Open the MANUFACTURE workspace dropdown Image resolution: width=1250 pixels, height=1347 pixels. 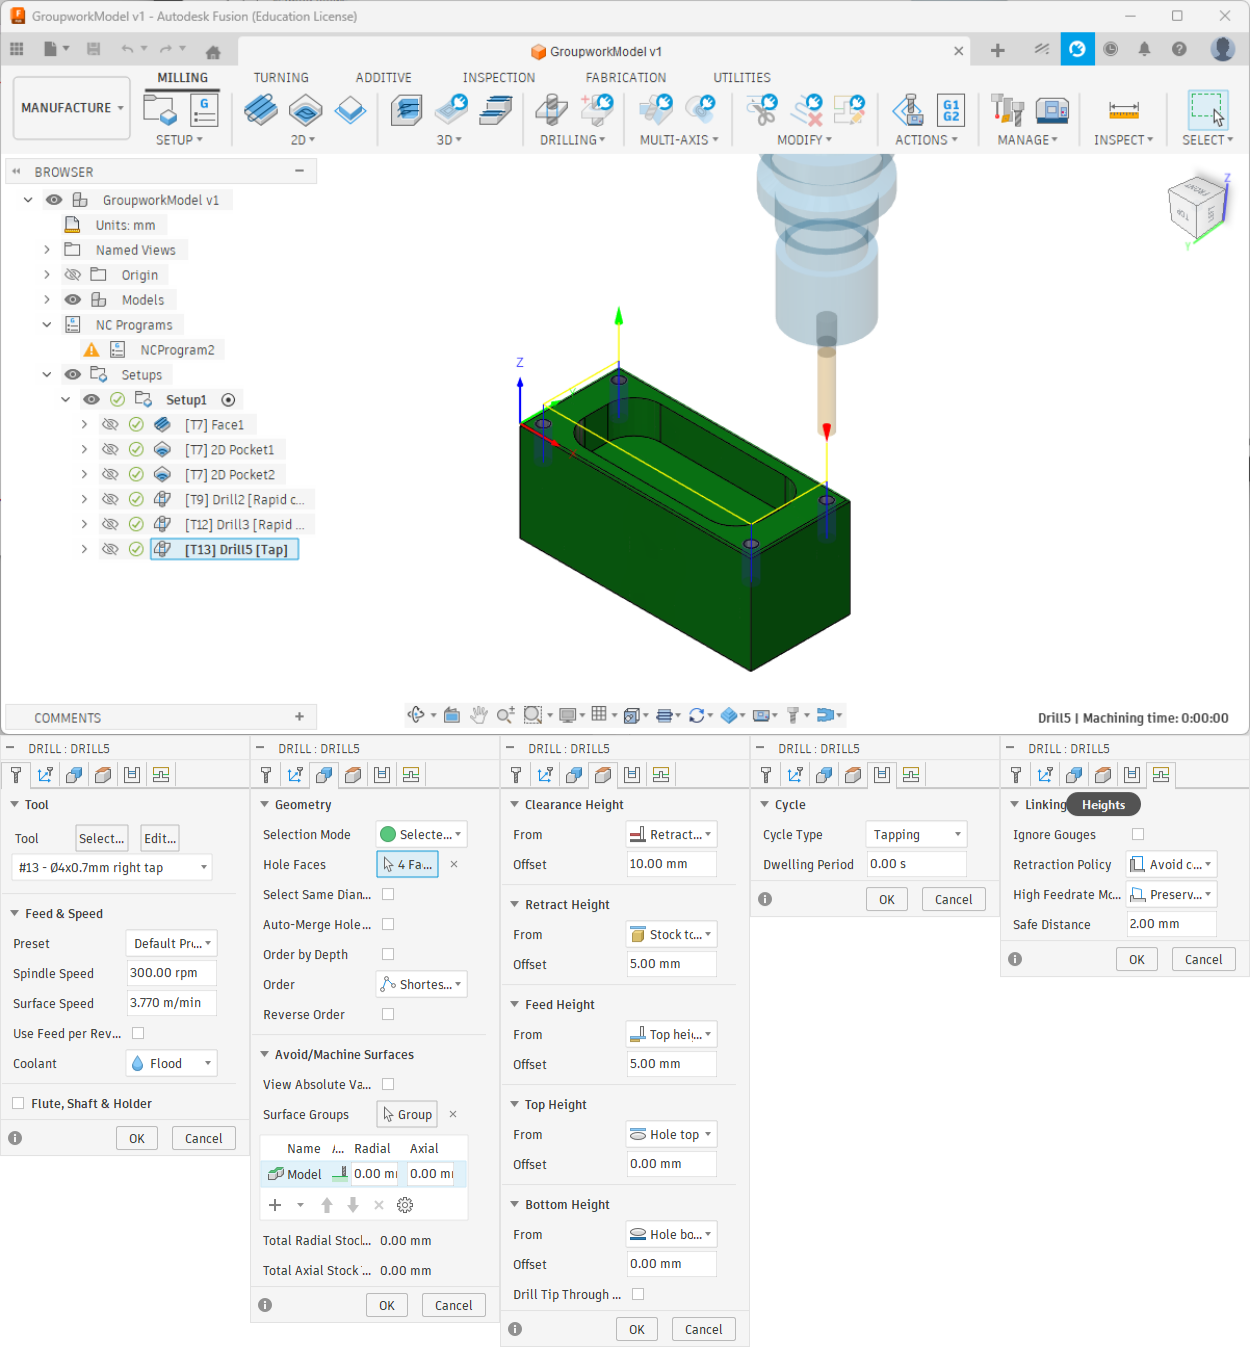pyautogui.click(x=72, y=108)
